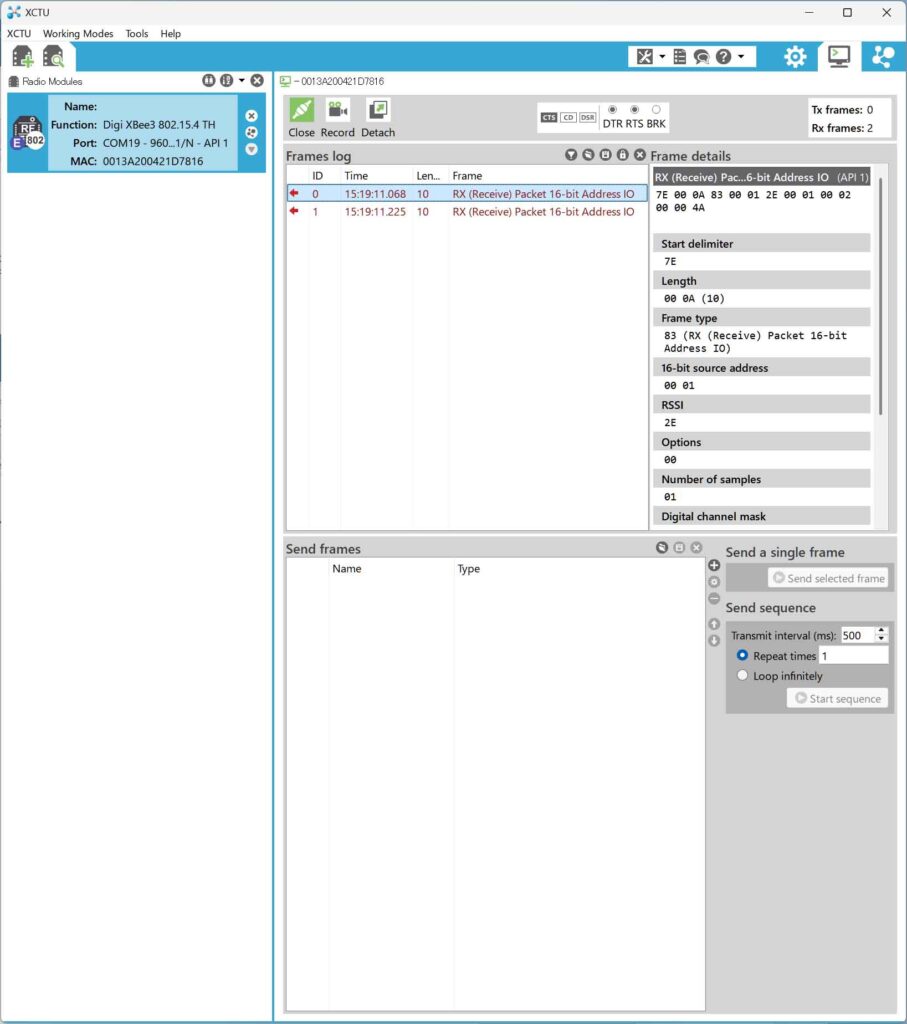The image size is (907, 1024).
Task: Click the Transmit interval input field
Action: pyautogui.click(x=857, y=635)
